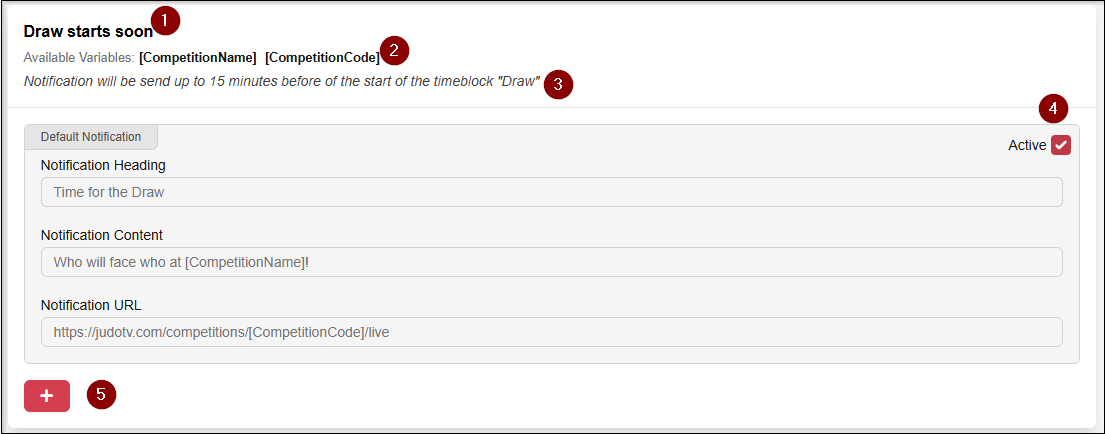Focus the Notification Heading input field
The width and height of the screenshot is (1105, 434).
click(x=551, y=192)
